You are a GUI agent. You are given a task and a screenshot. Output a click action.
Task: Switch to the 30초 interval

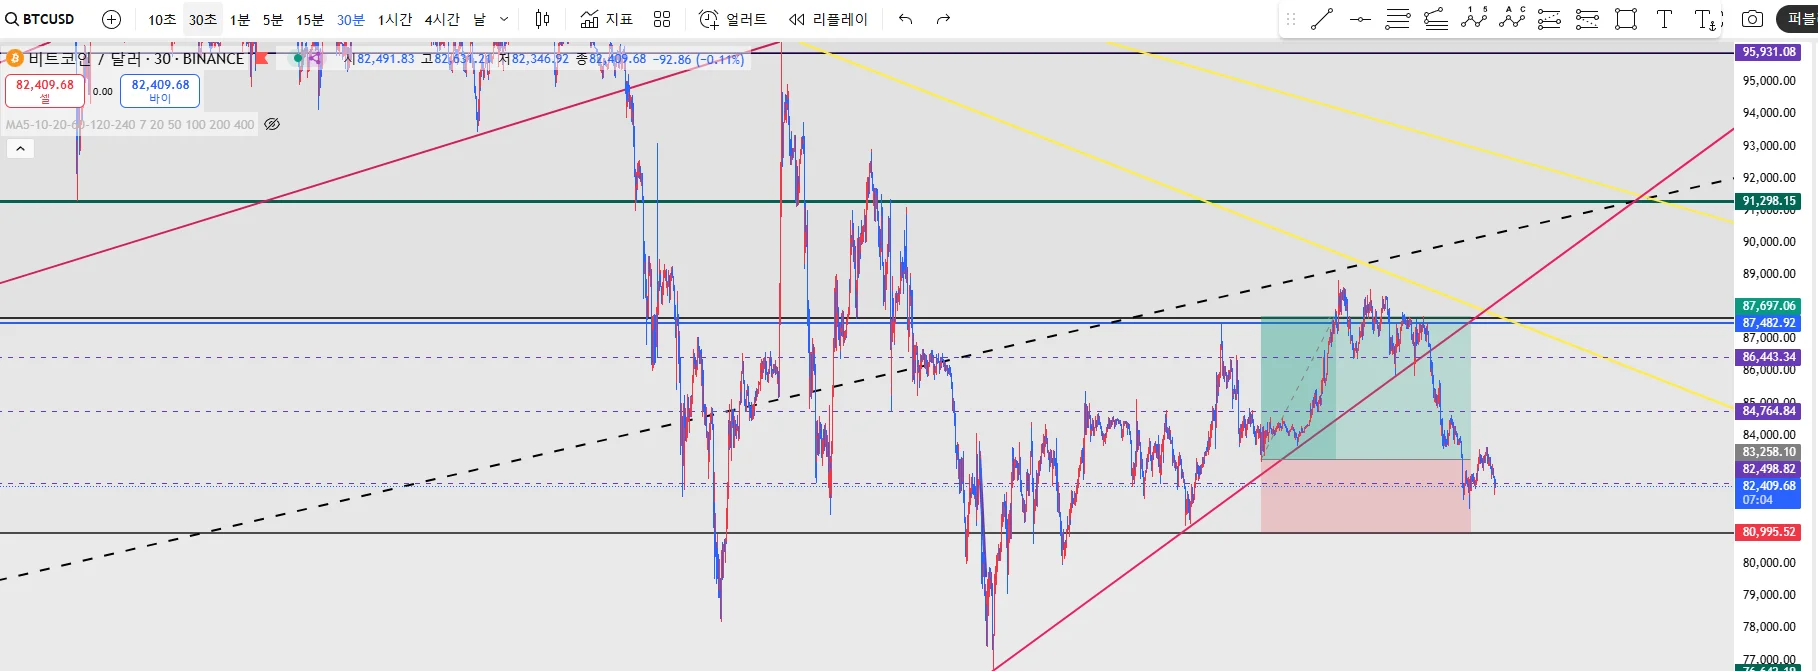coord(203,19)
